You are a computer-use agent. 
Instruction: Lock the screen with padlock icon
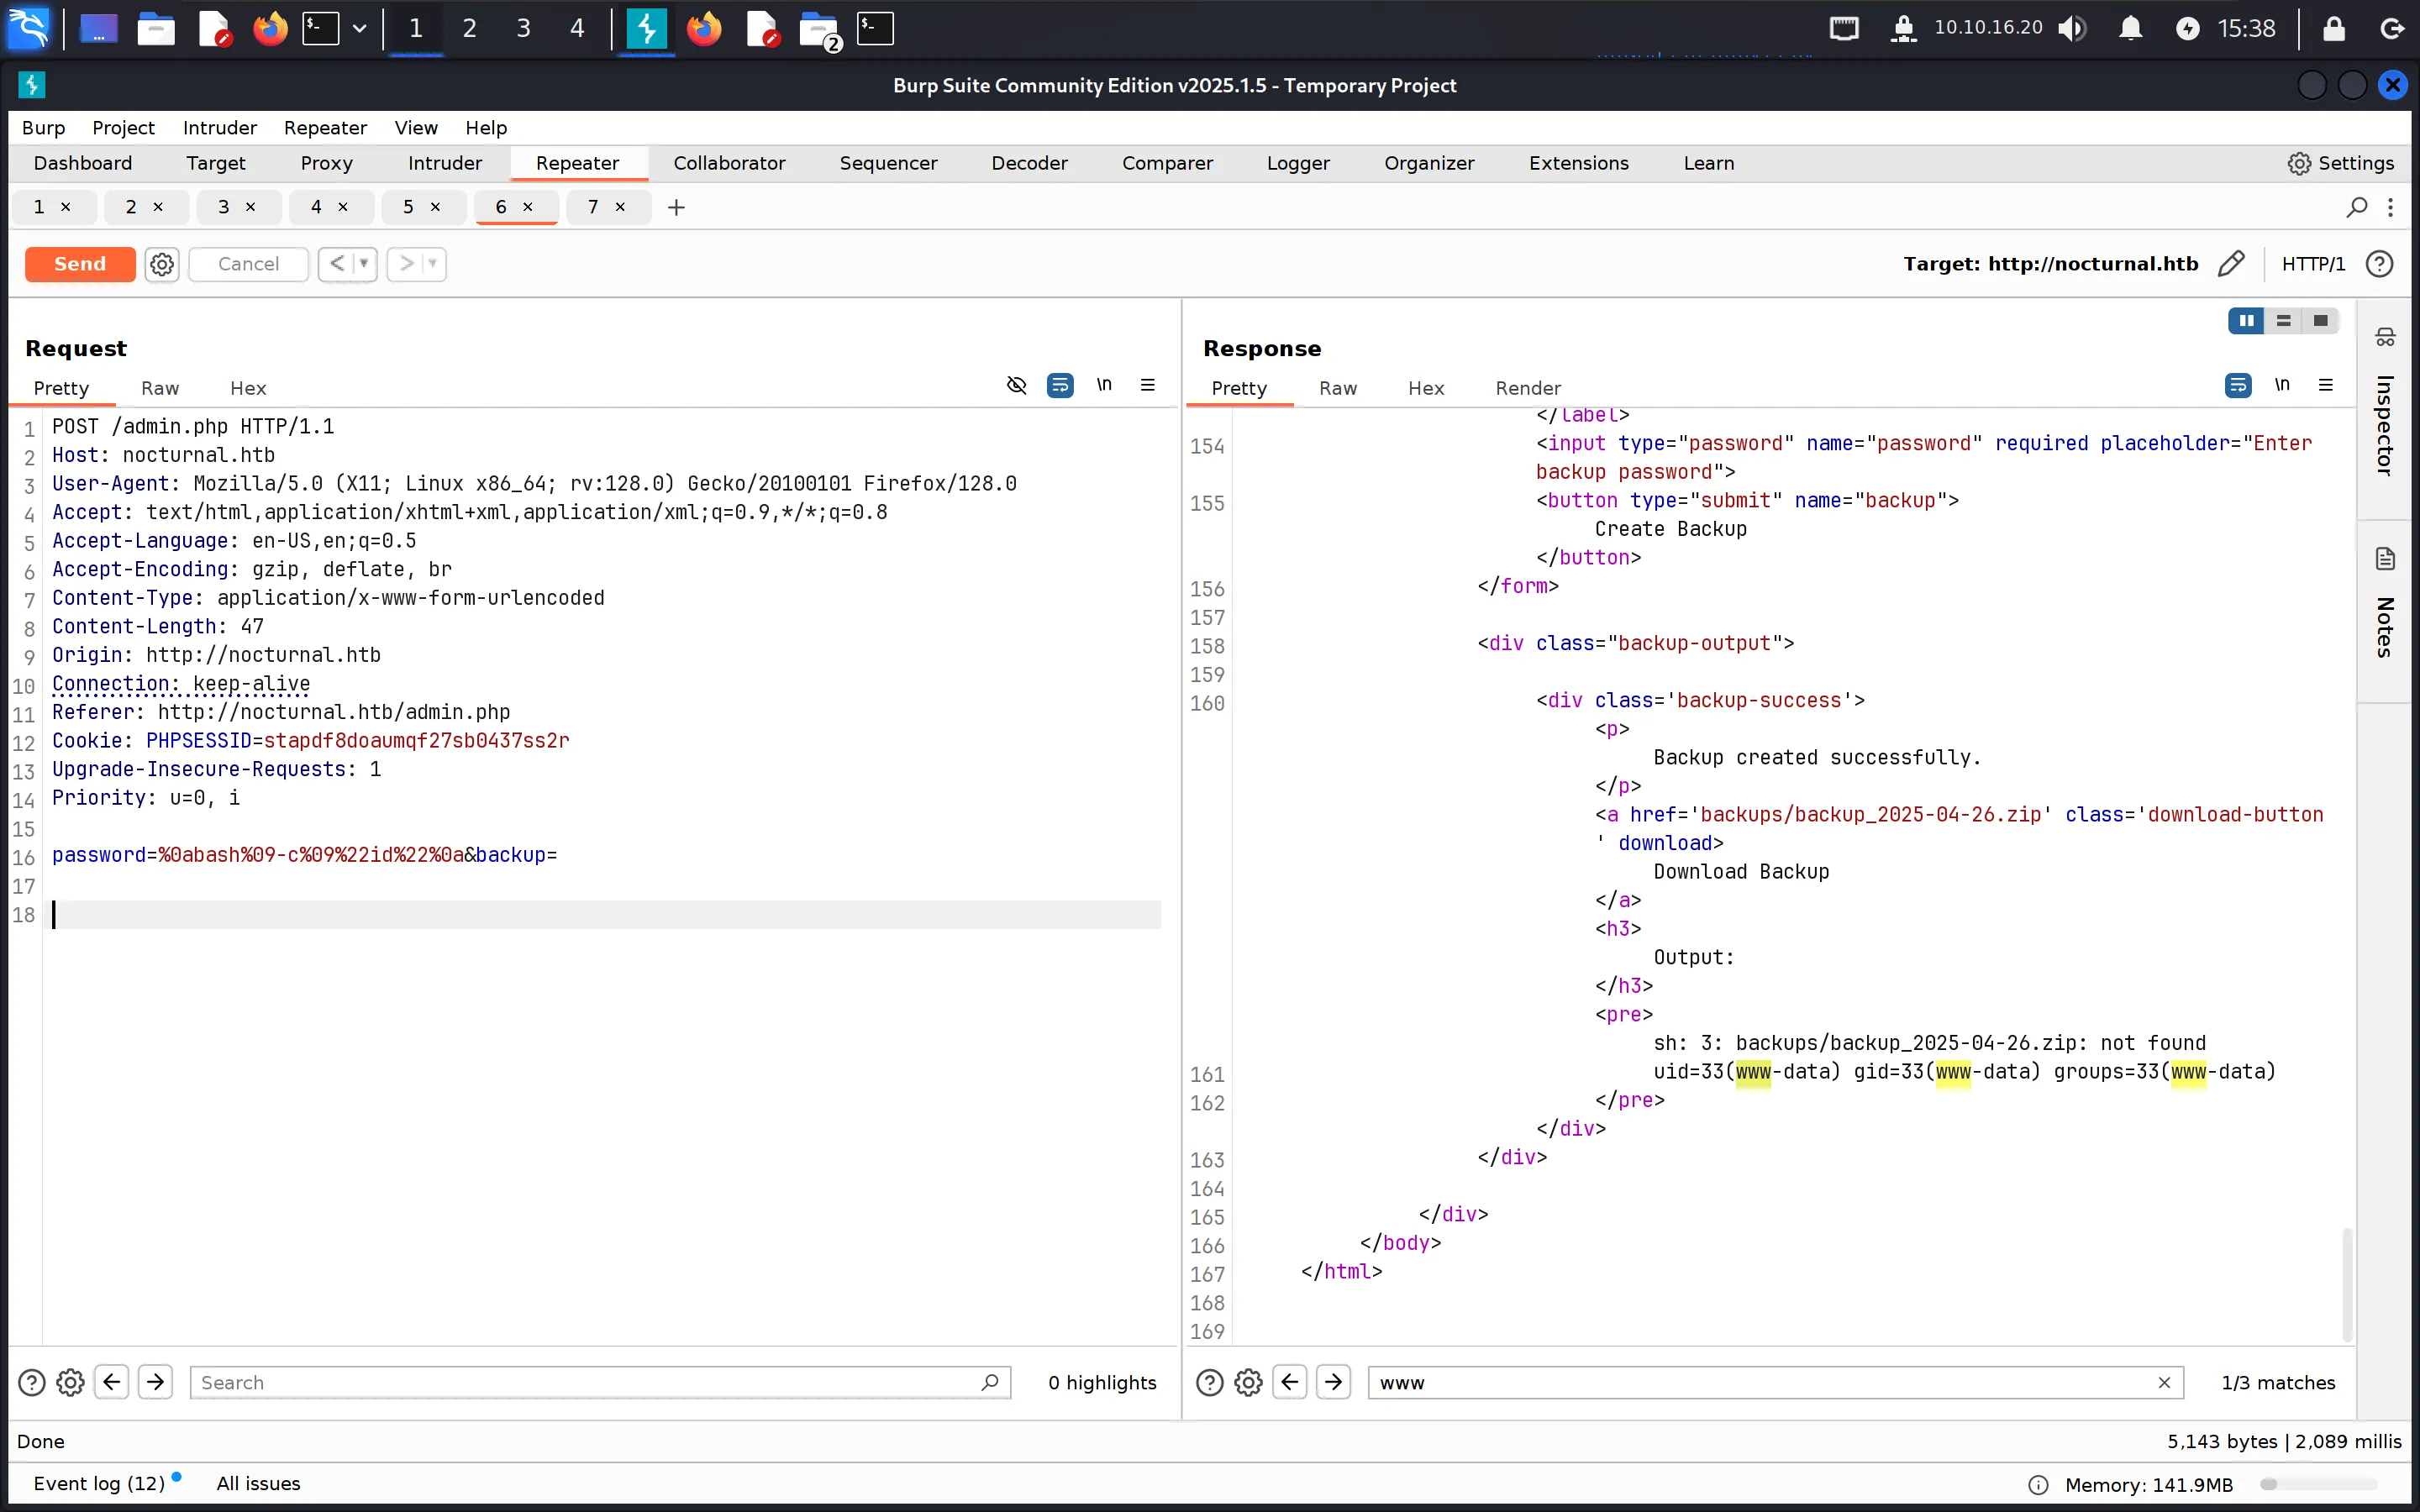click(x=2334, y=28)
